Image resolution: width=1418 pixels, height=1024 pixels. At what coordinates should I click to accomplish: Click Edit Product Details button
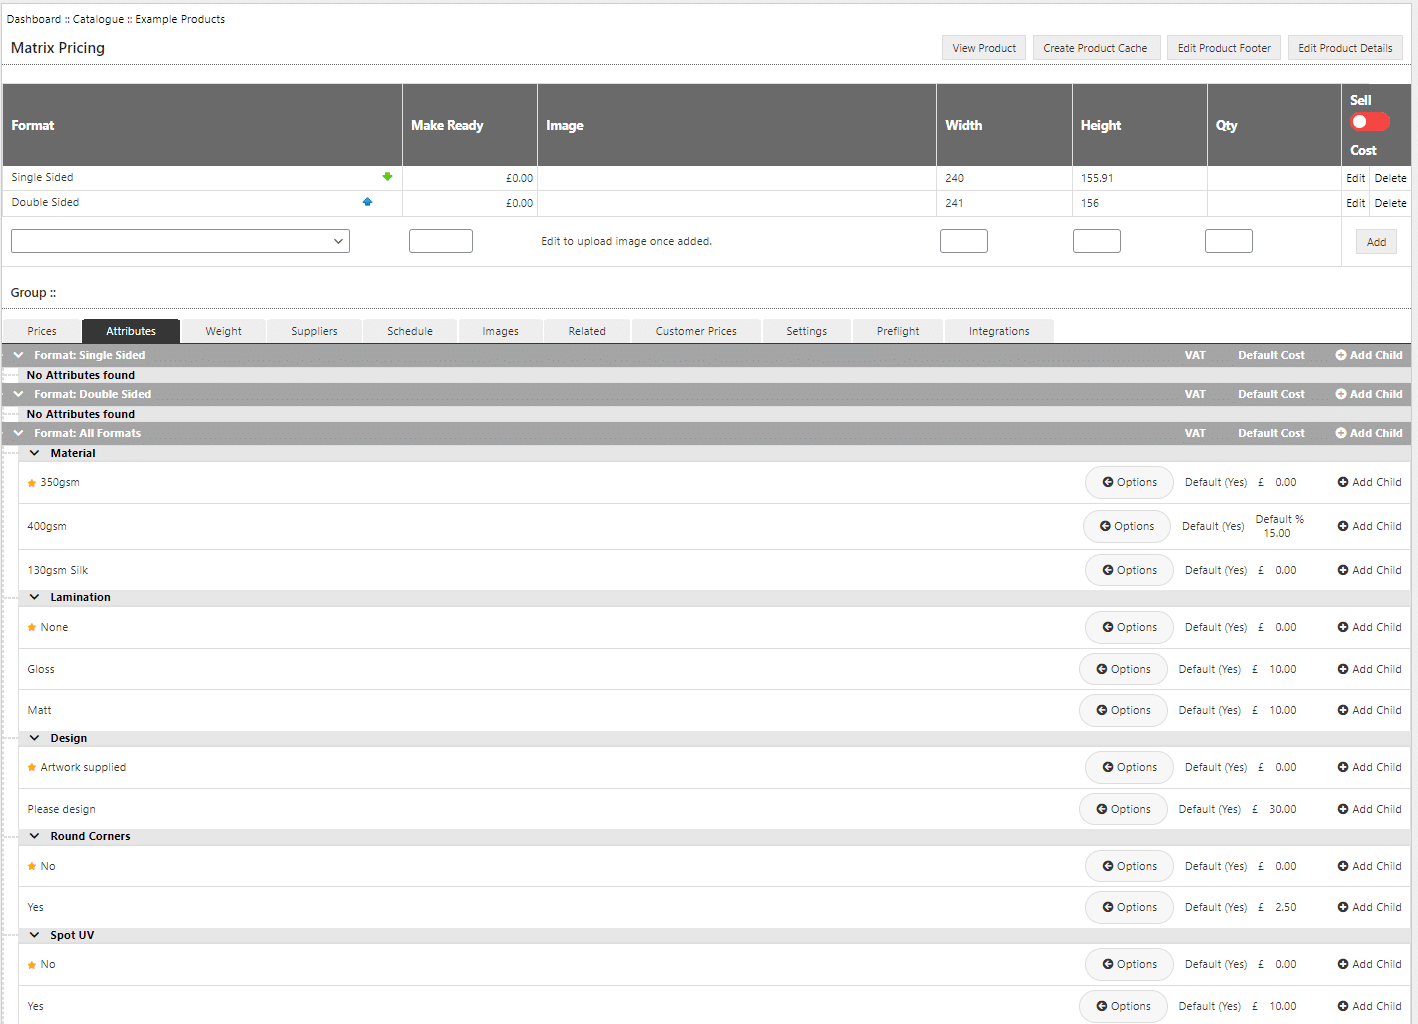(x=1344, y=48)
